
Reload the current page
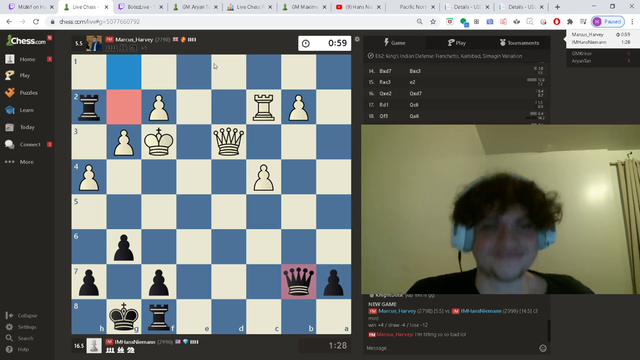(x=36, y=22)
